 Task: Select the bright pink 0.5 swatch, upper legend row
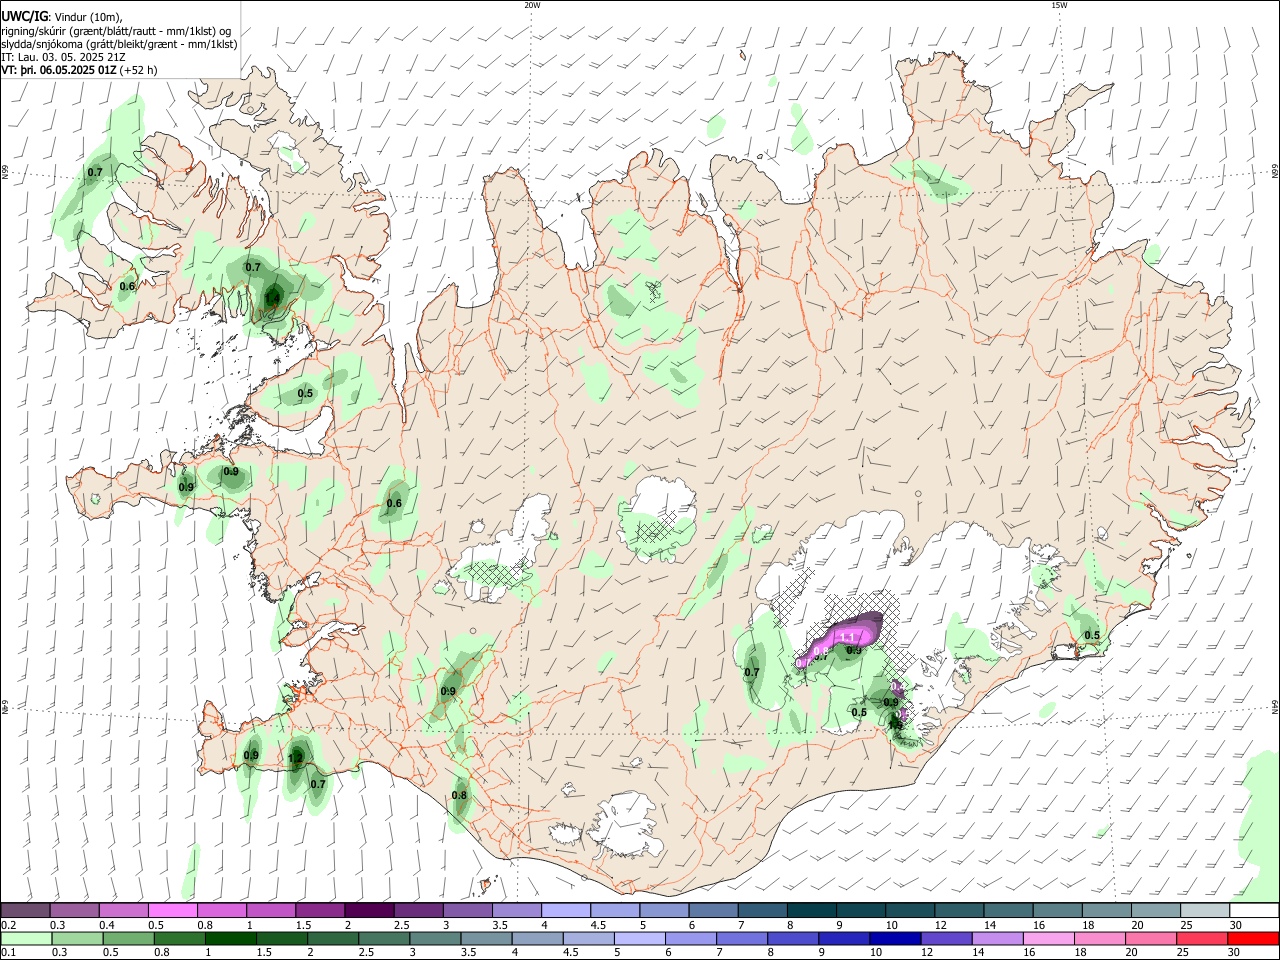click(173, 910)
